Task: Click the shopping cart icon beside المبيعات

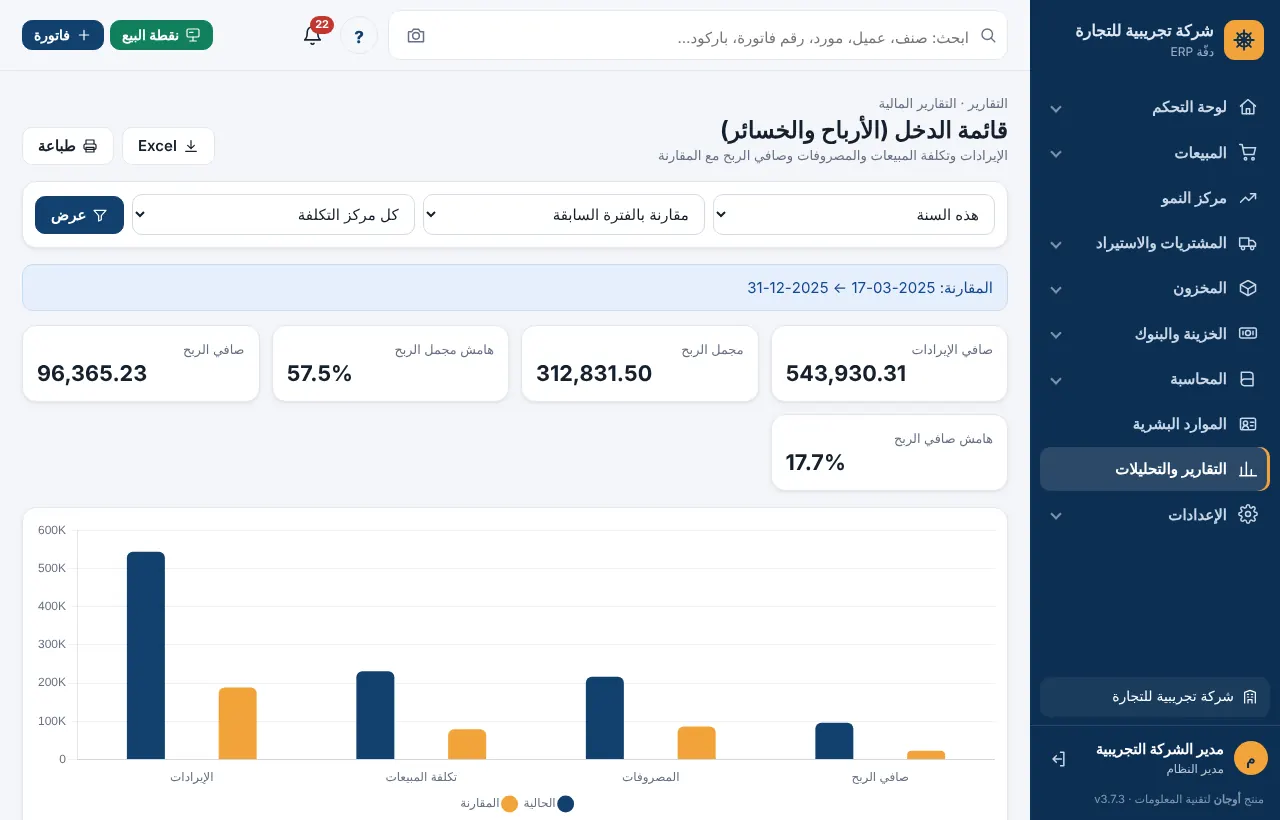Action: tap(1247, 153)
